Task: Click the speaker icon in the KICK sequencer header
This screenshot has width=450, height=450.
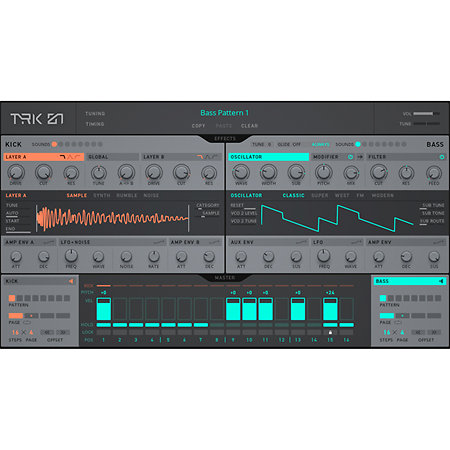Action: pos(71,281)
